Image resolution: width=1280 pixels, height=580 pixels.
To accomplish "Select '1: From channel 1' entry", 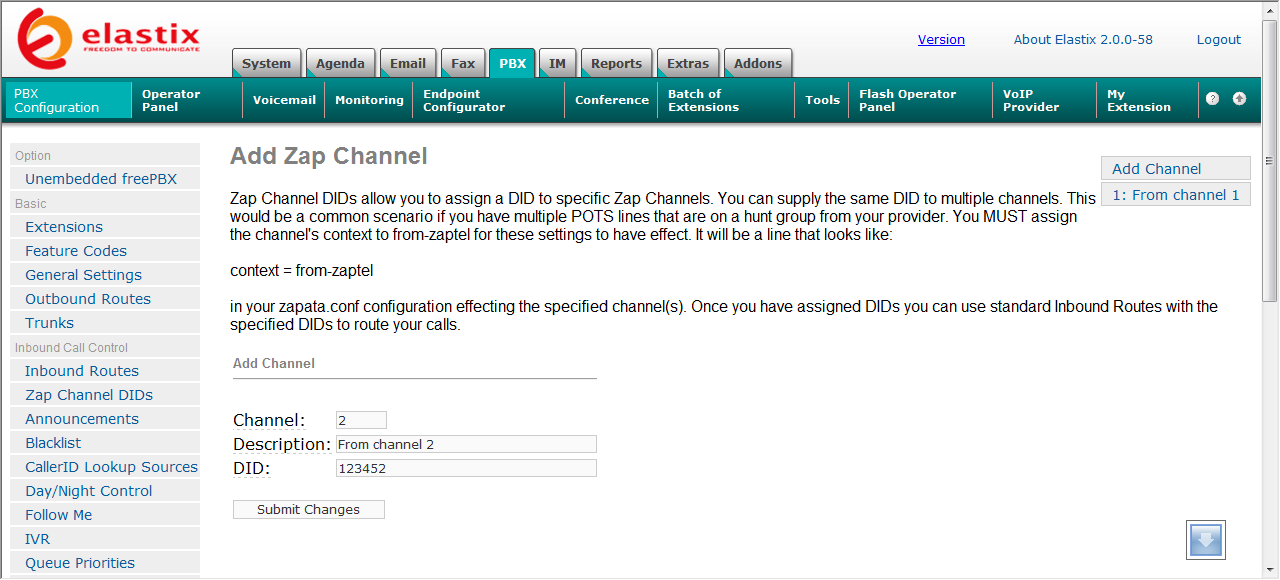I will click(x=1176, y=195).
